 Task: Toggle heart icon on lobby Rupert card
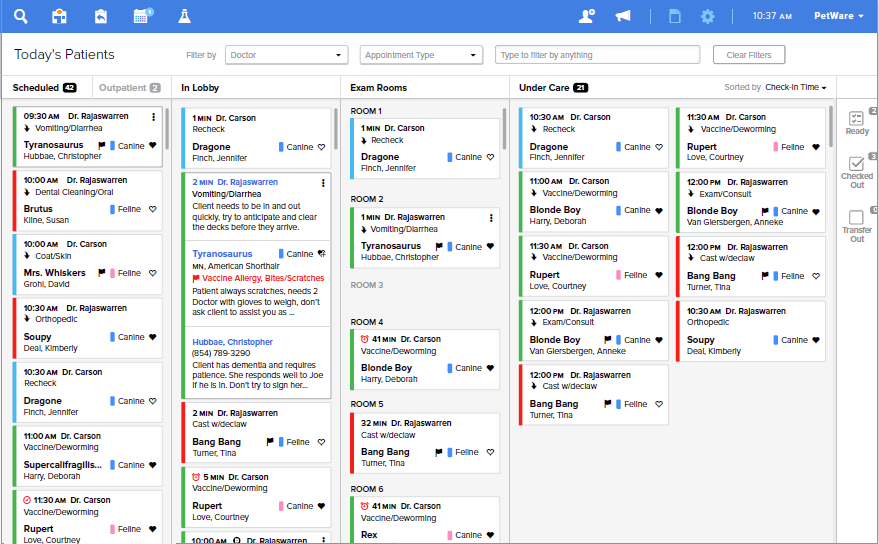tap(321, 506)
